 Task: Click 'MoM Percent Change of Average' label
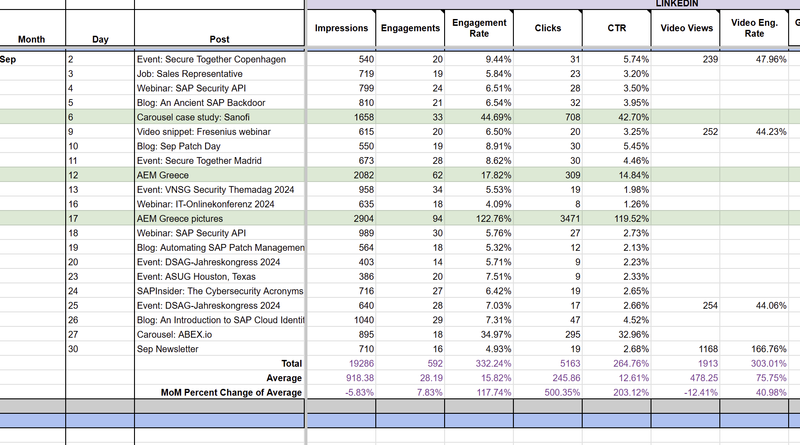(x=219, y=392)
